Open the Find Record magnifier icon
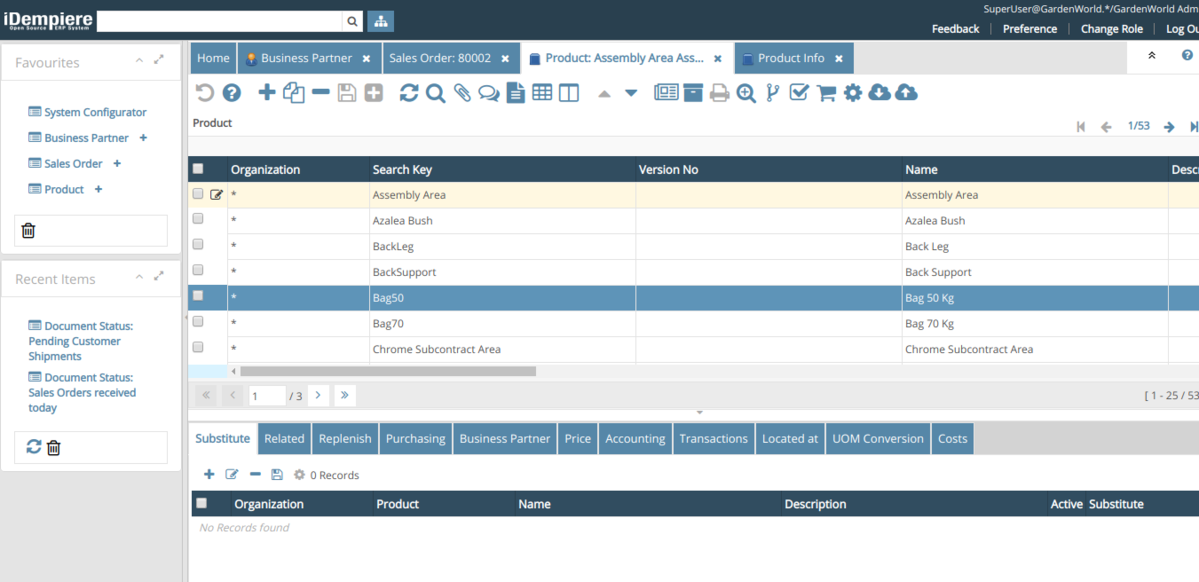Screen dimensions: 1199x582 click(x=435, y=93)
